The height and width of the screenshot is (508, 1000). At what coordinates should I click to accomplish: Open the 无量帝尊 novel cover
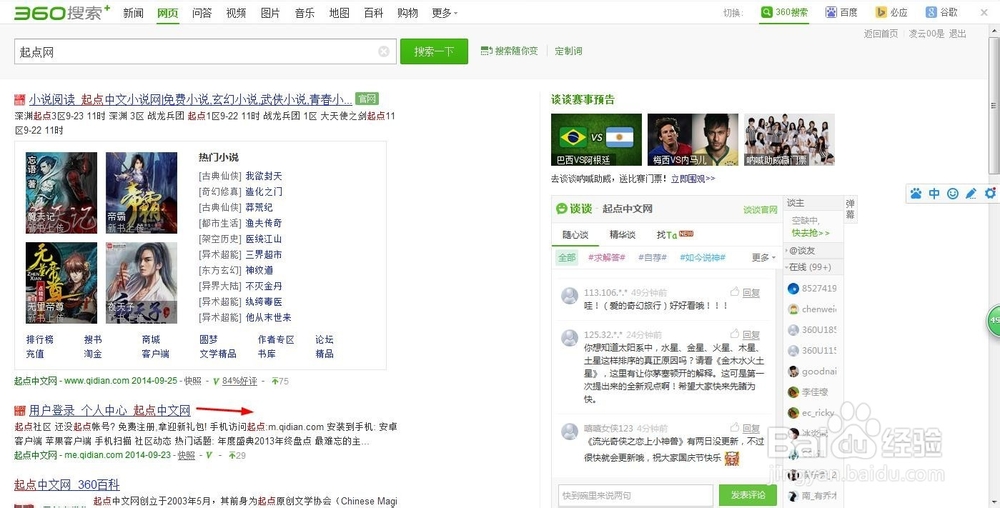(61, 282)
